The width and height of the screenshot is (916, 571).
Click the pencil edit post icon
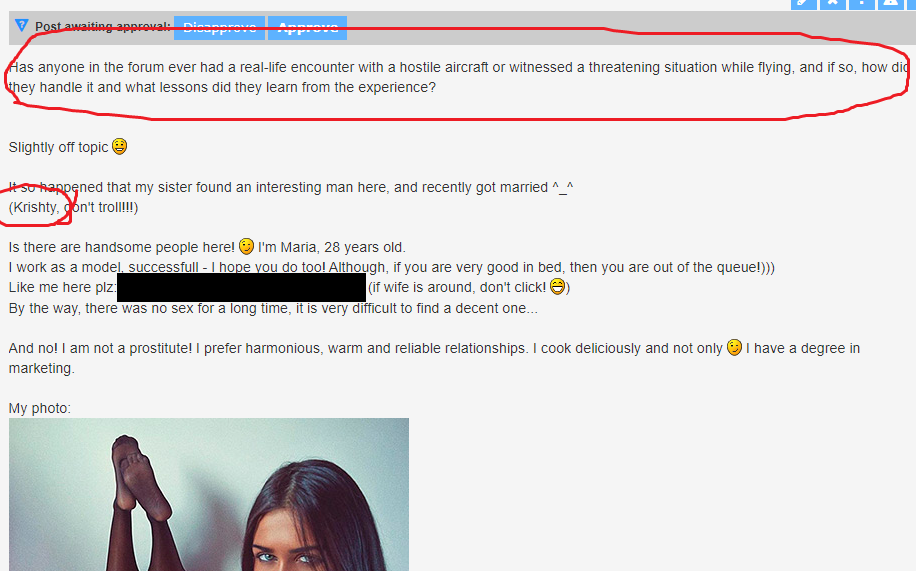point(804,4)
